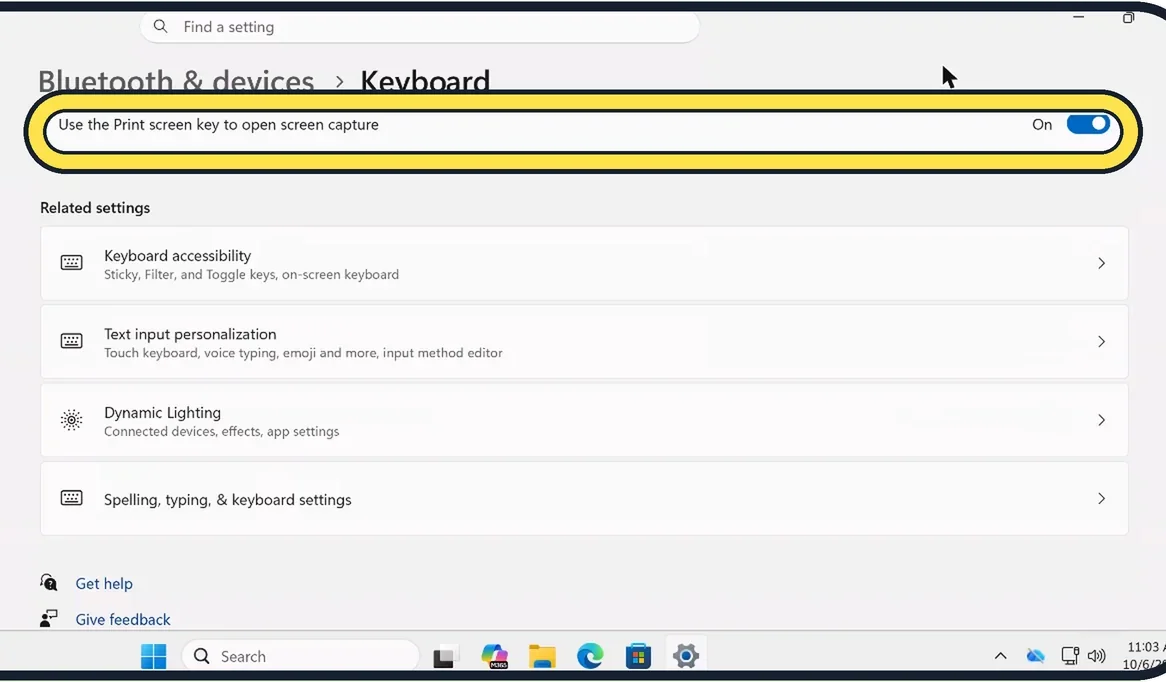
Task: Open the Windows Start menu
Action: click(x=154, y=656)
